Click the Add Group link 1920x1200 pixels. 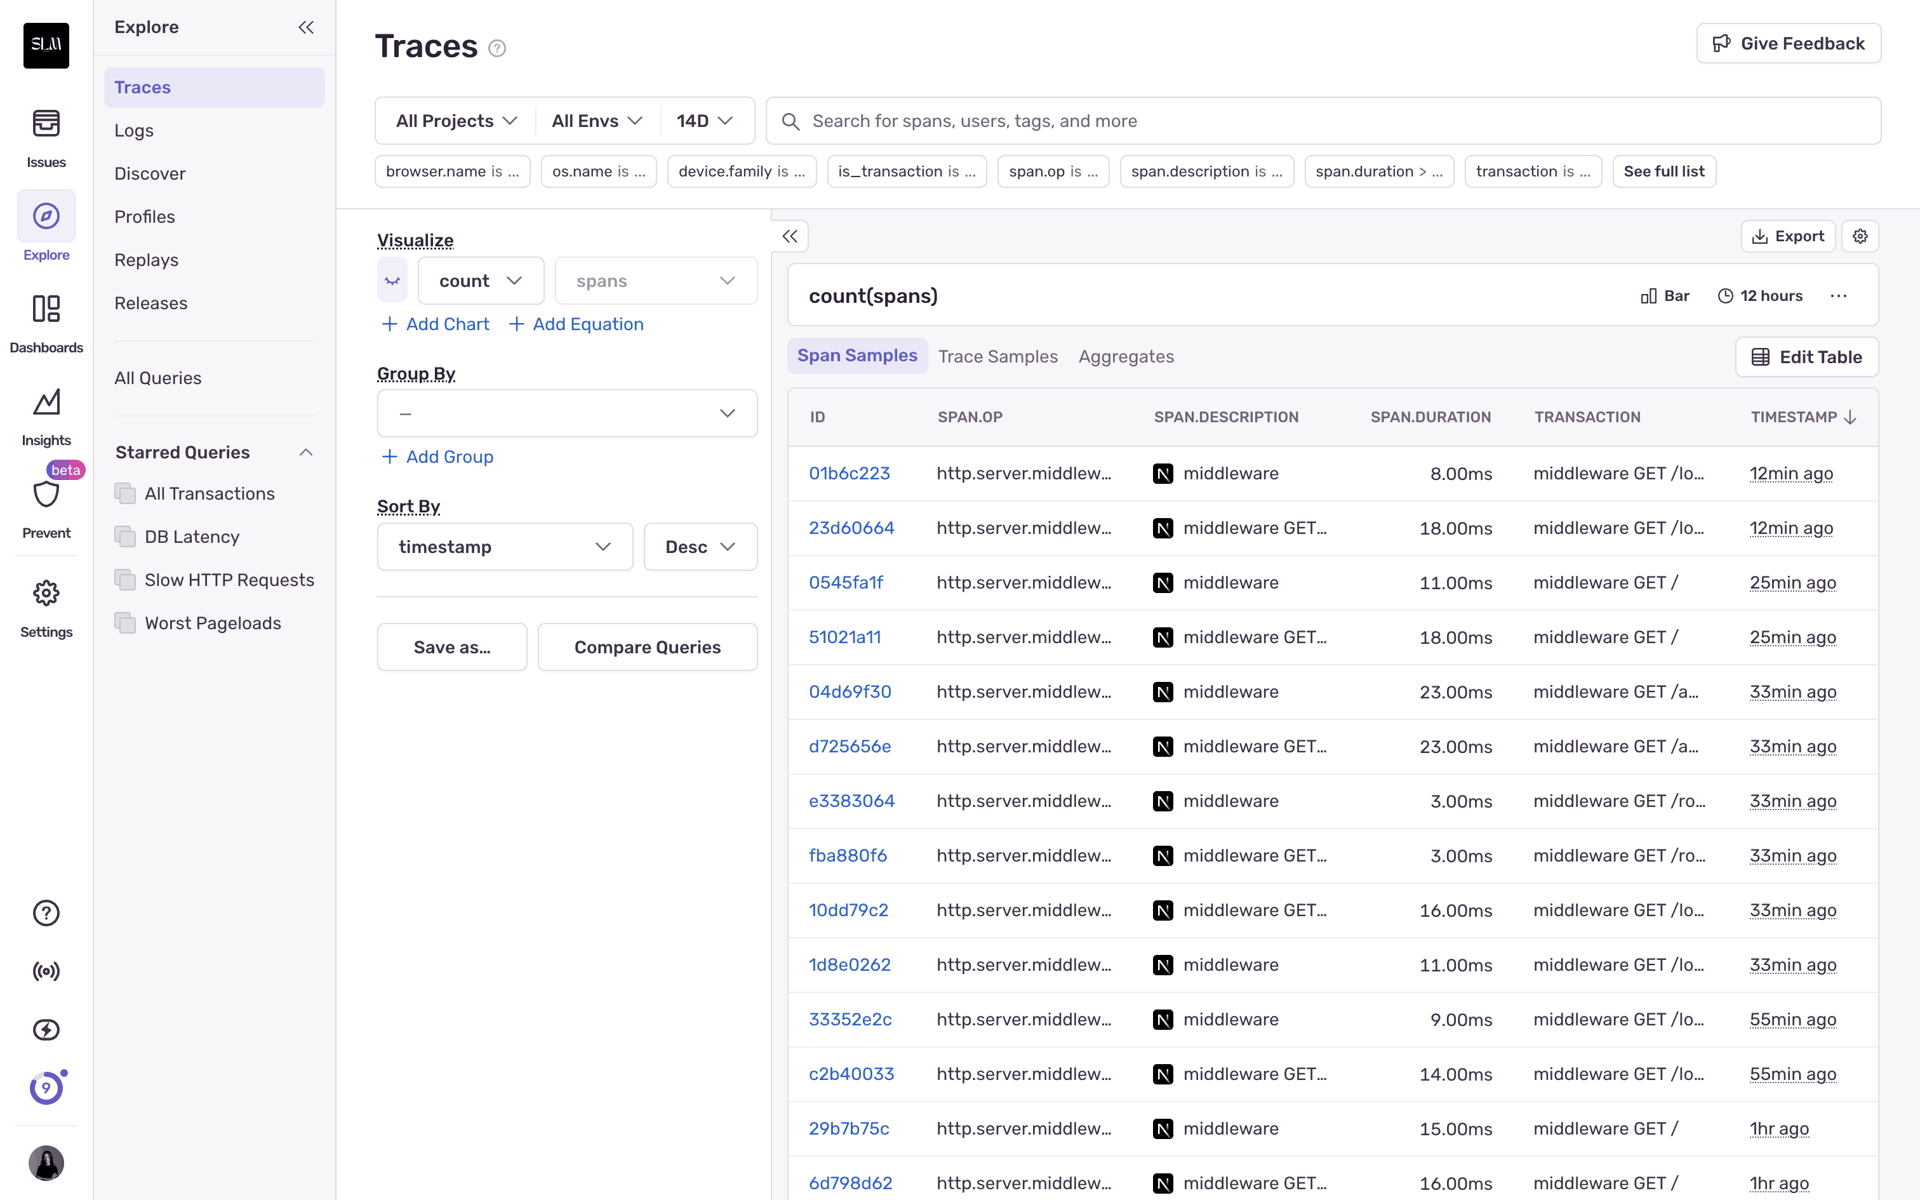point(438,457)
